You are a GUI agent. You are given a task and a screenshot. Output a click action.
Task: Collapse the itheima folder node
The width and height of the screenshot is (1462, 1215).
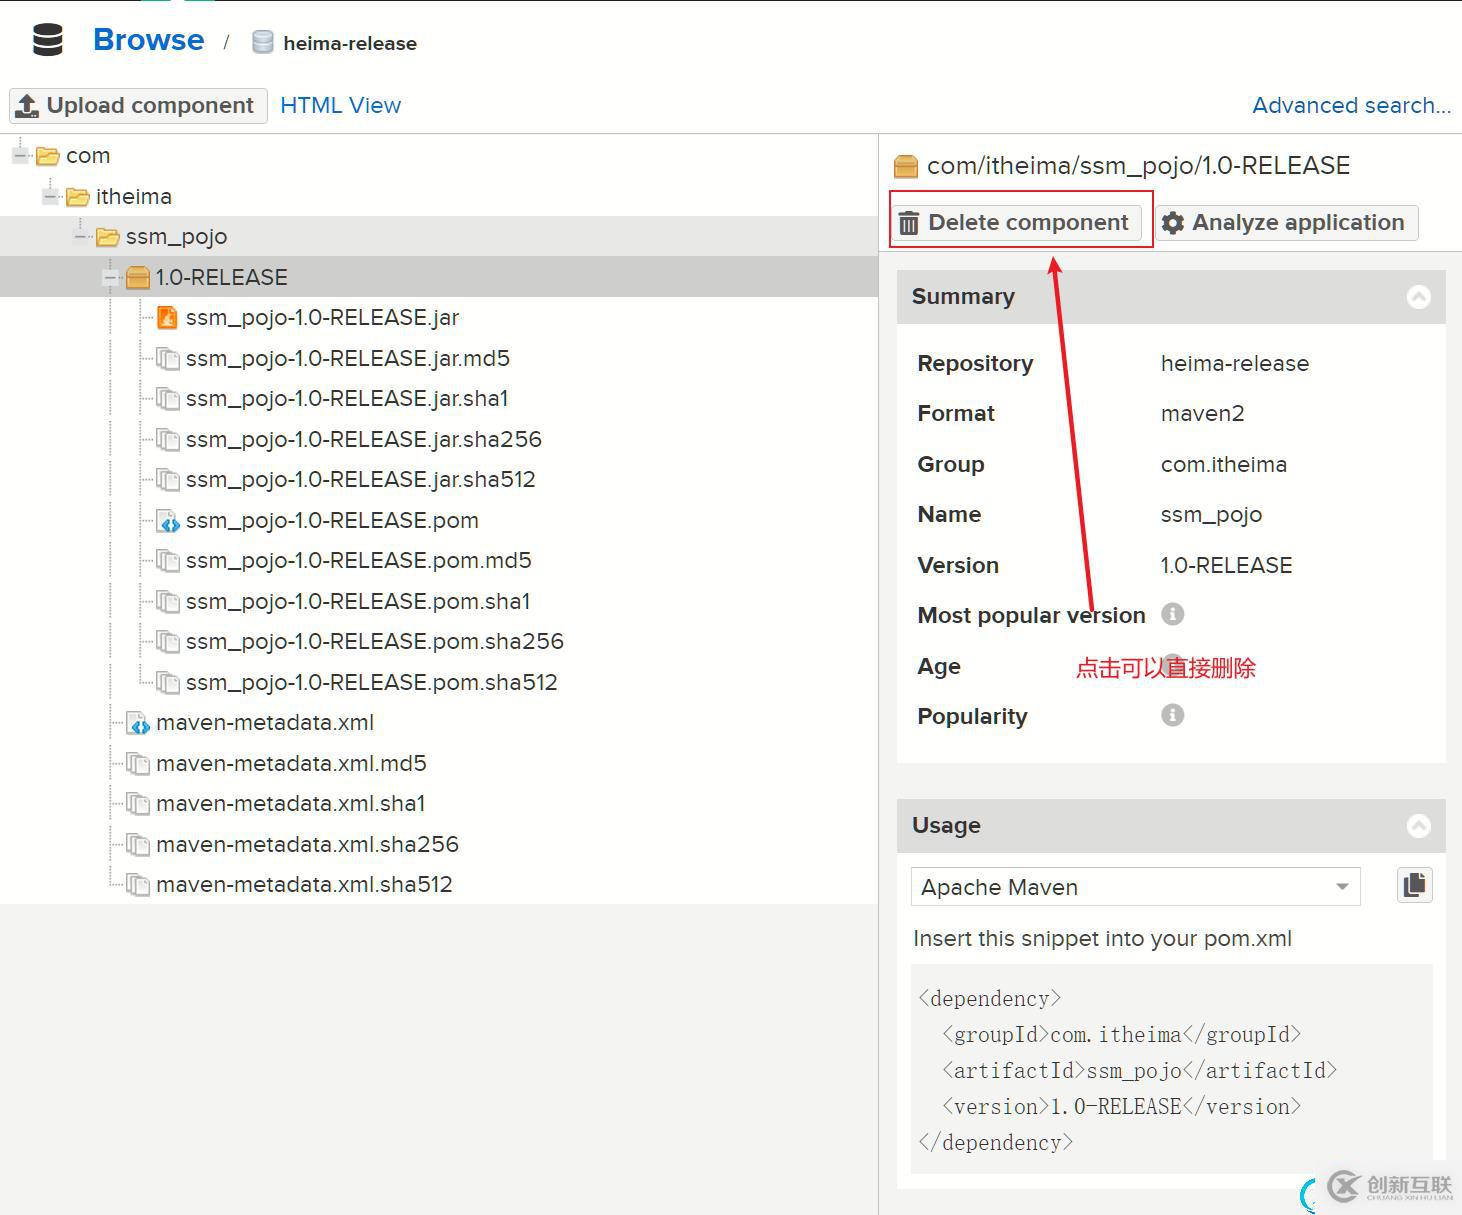point(51,197)
